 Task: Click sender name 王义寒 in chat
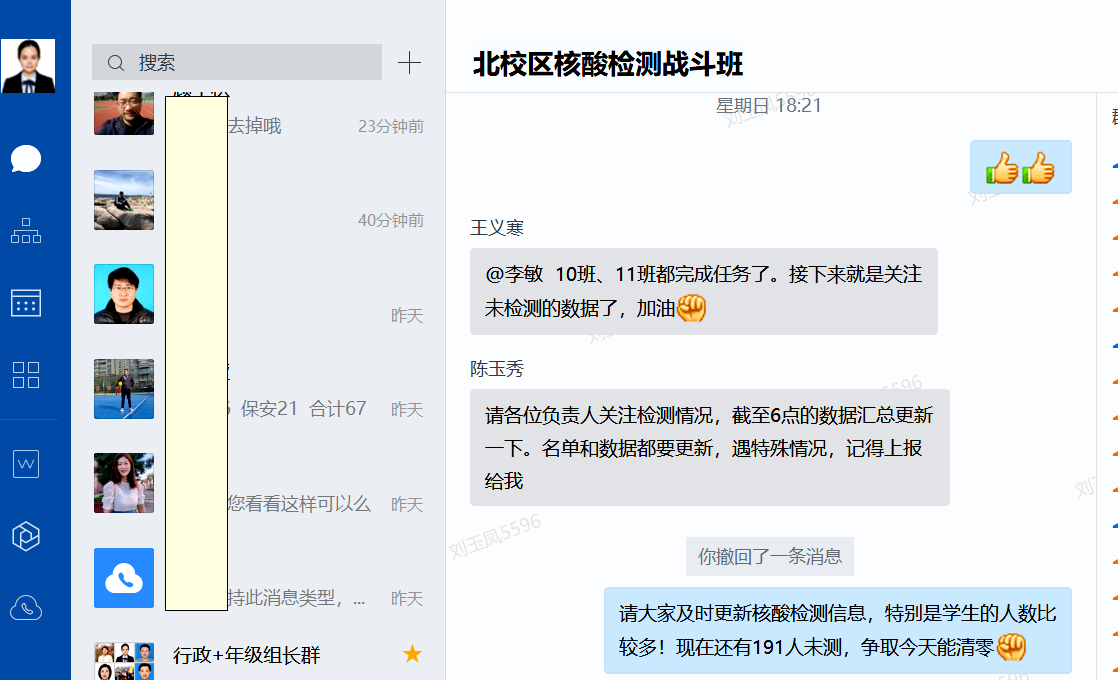497,229
